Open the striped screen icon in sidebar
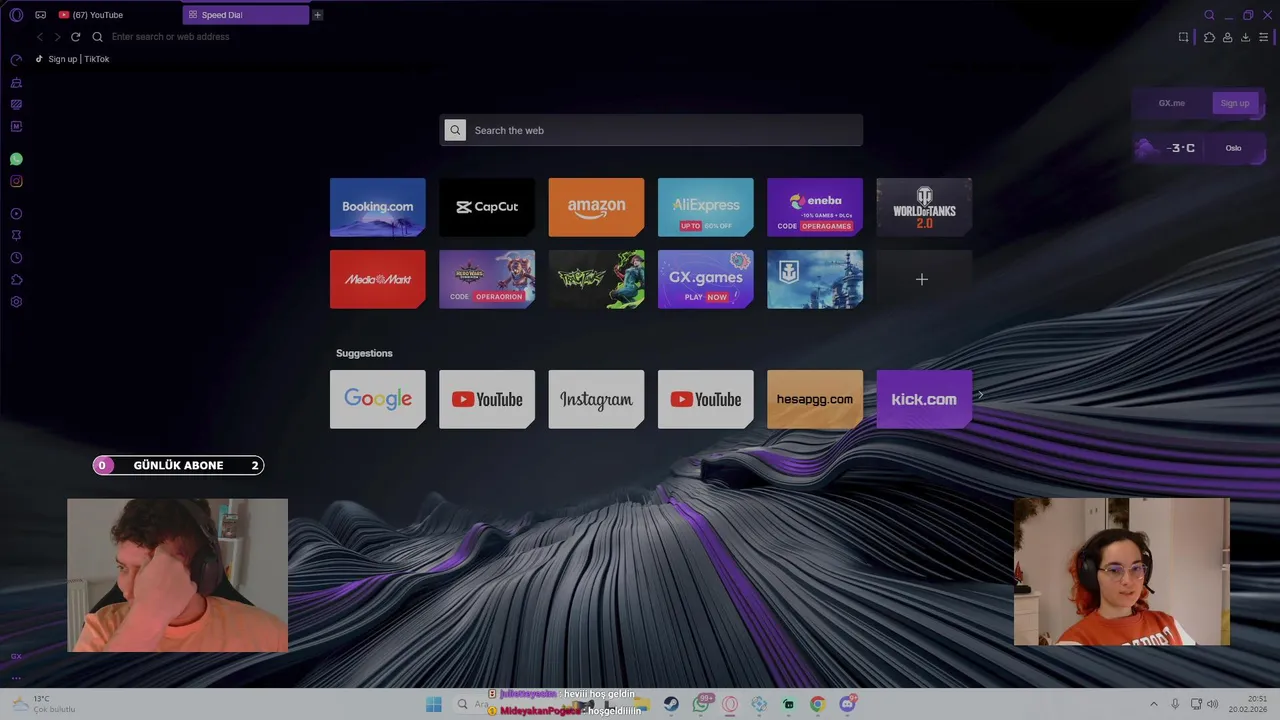Image resolution: width=1280 pixels, height=720 pixels. [x=16, y=104]
